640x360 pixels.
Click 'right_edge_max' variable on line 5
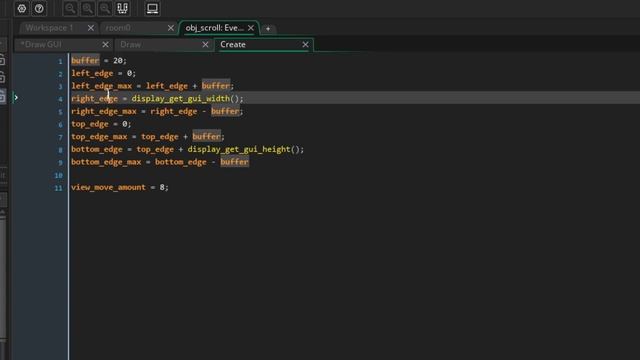(104, 111)
